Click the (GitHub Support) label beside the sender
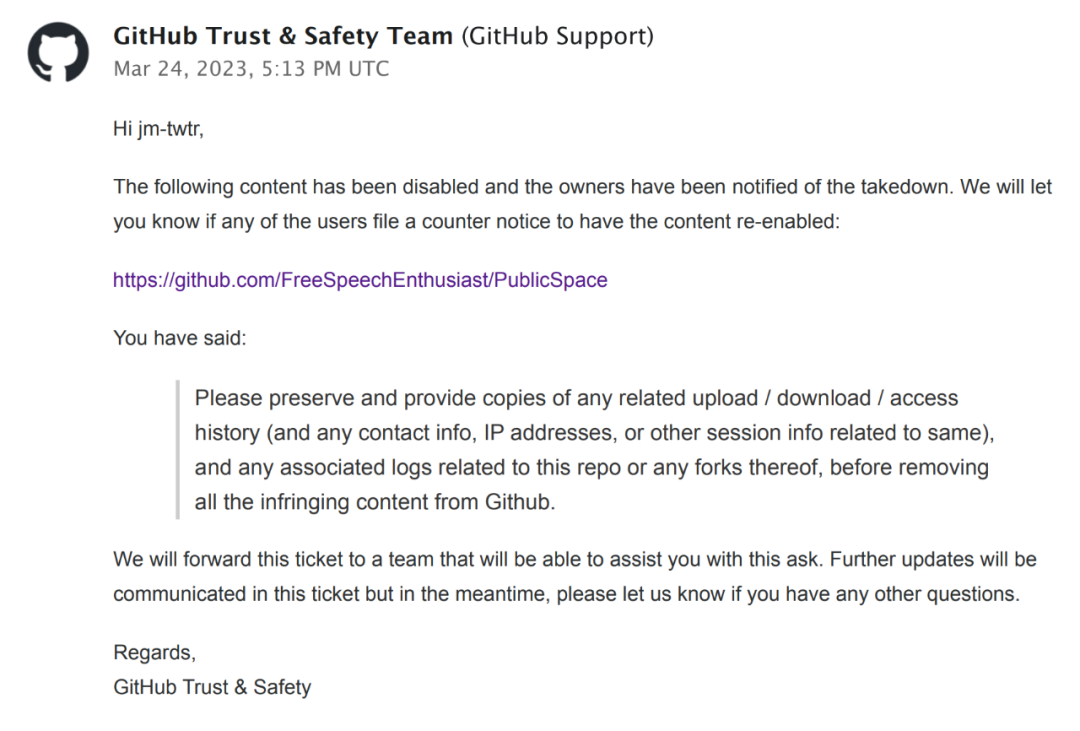Viewport: 1080px width, 731px height. 557,37
